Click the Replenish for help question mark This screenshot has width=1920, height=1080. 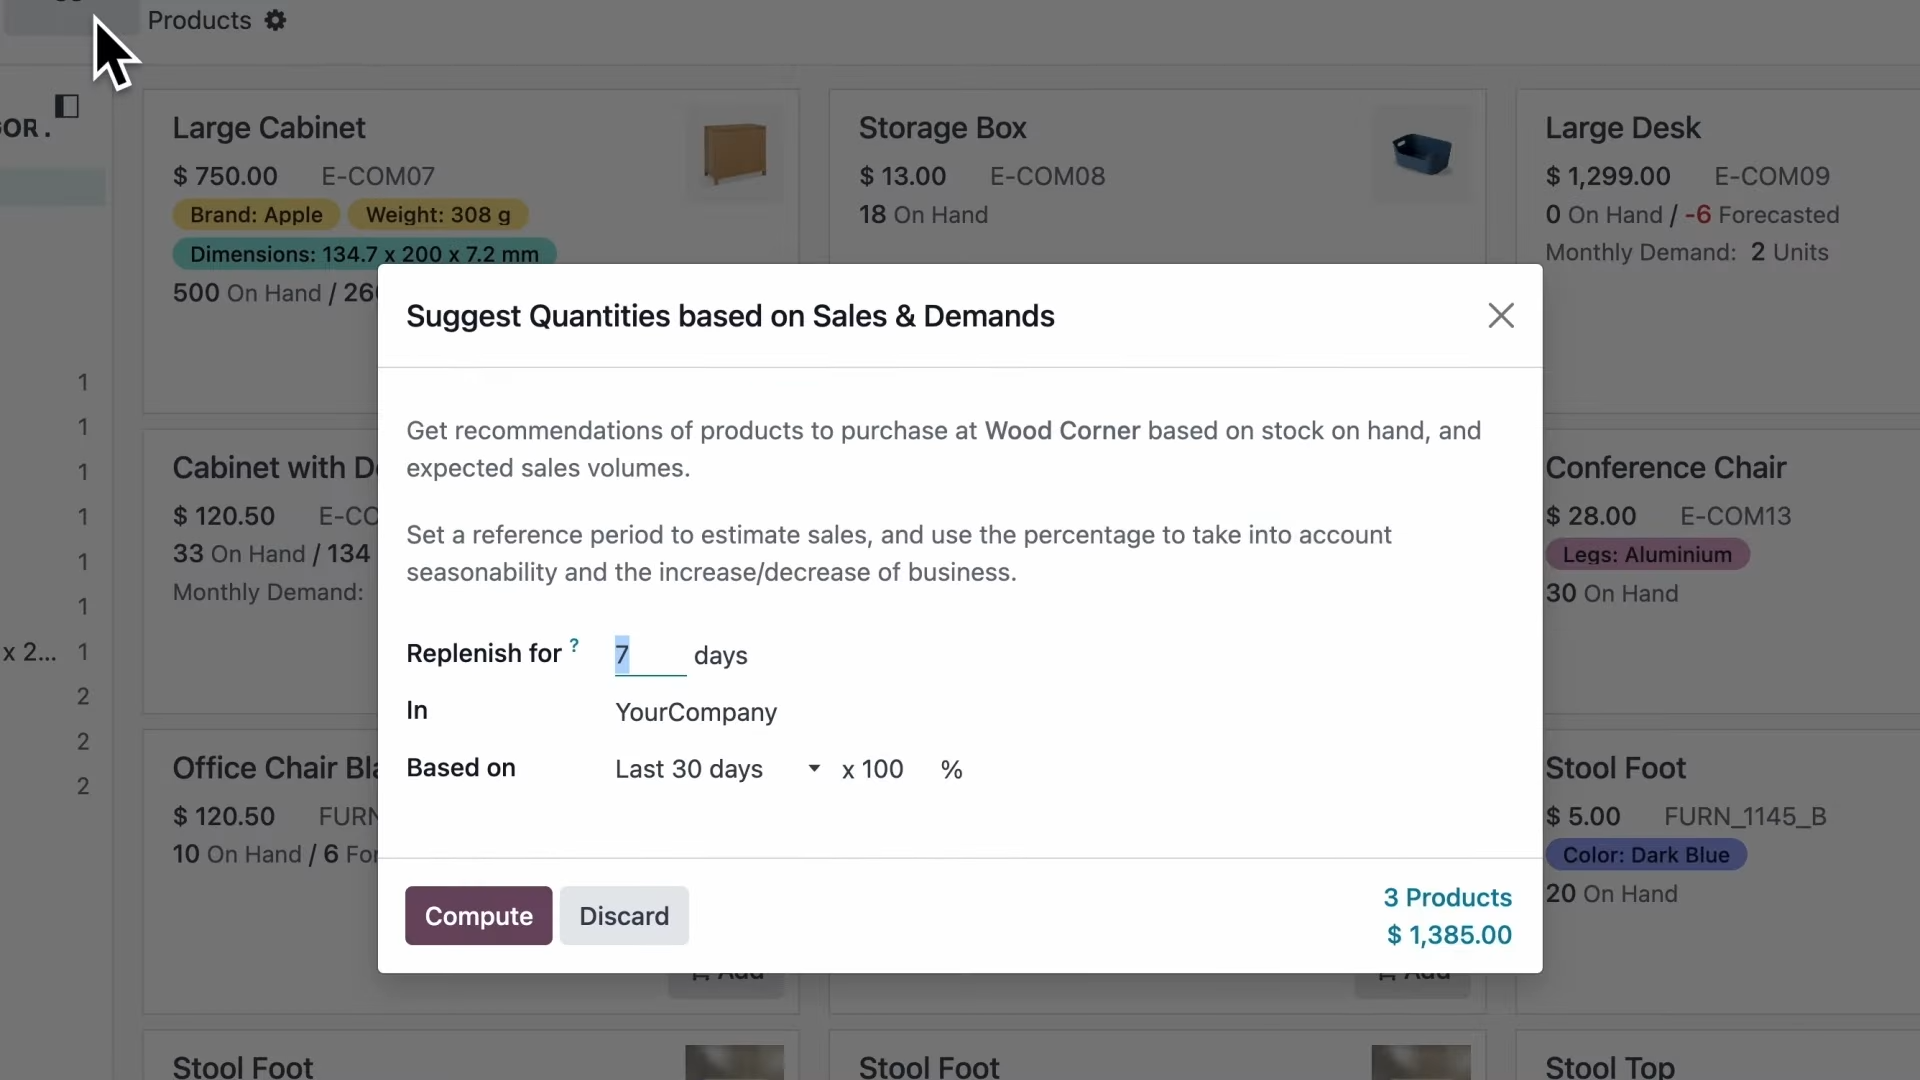(574, 645)
